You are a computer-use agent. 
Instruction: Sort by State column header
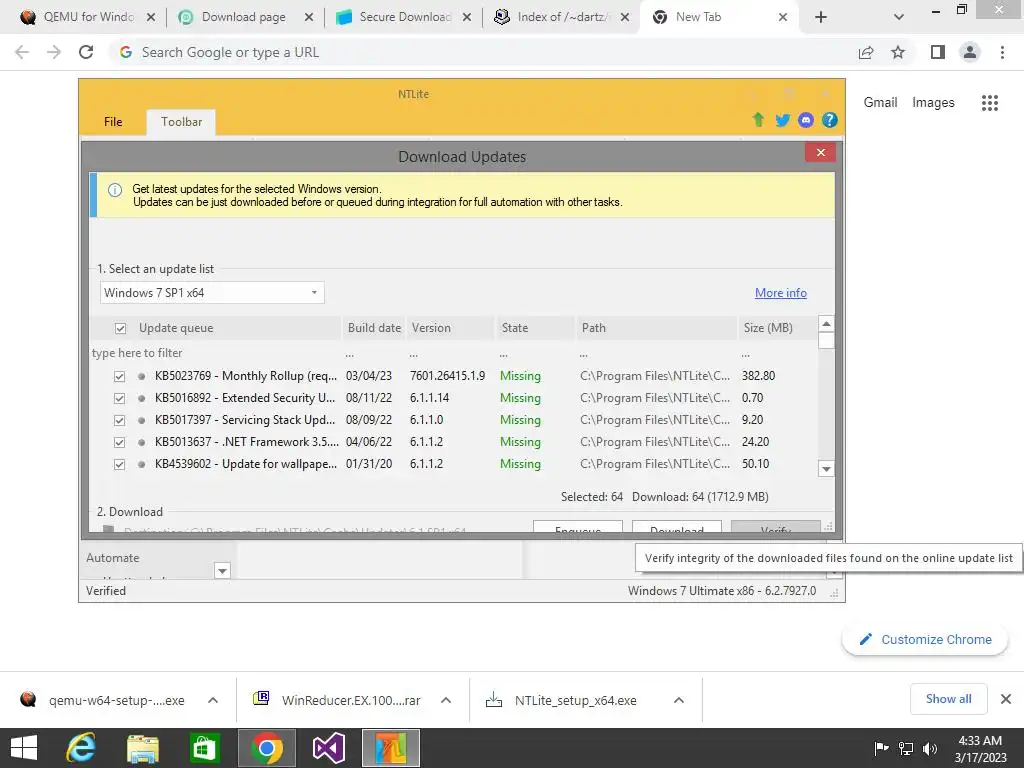pos(534,328)
